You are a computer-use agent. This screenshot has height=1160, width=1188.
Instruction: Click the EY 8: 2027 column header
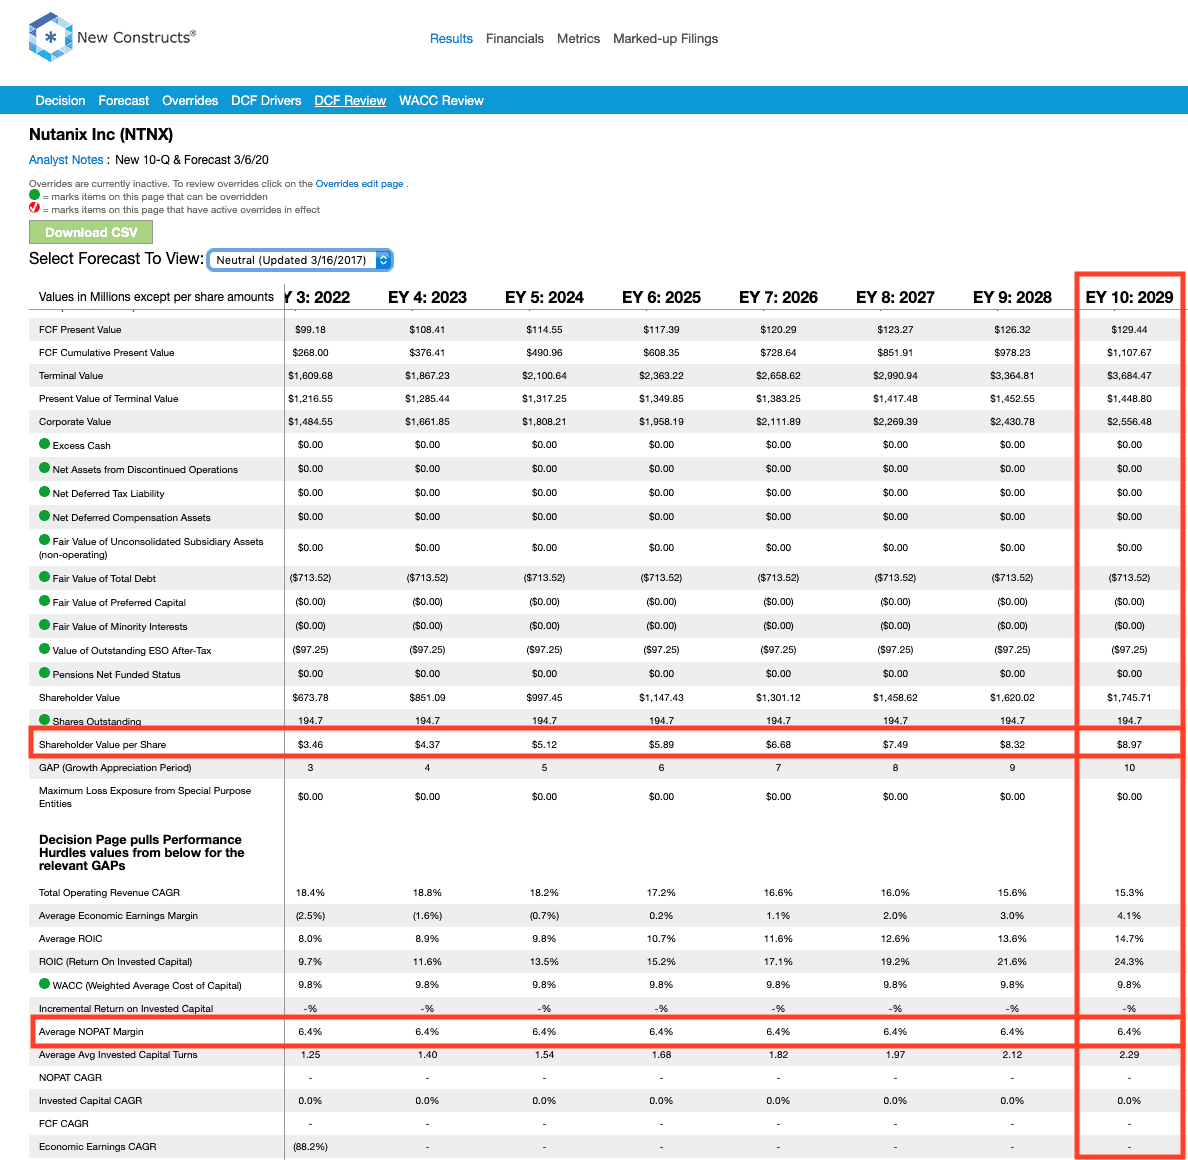895,297
